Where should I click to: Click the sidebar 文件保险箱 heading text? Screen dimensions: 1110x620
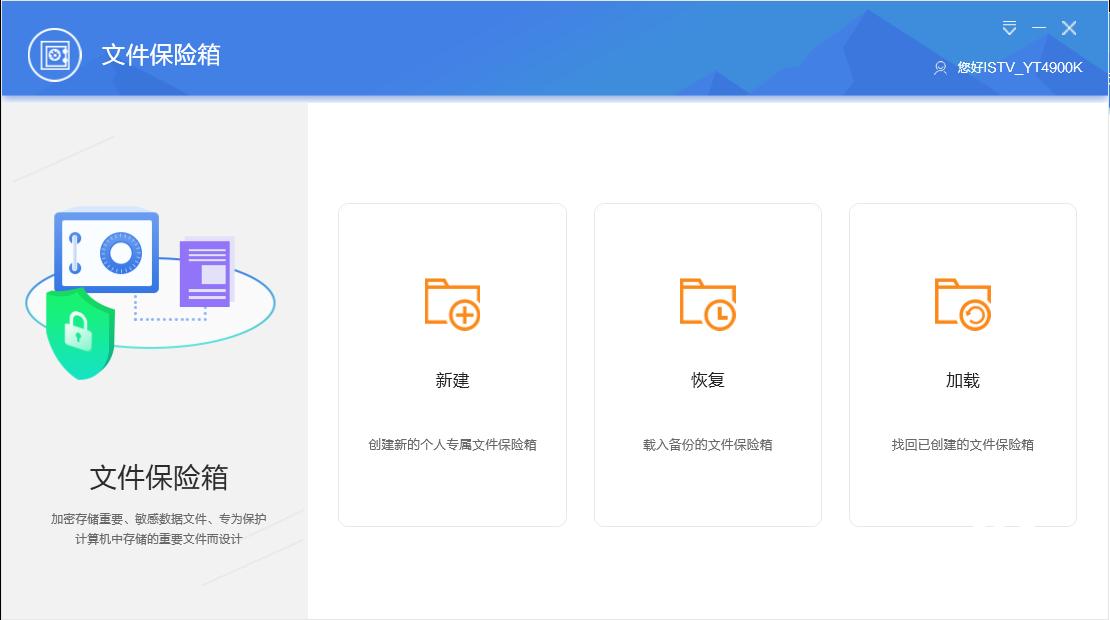click(x=158, y=478)
